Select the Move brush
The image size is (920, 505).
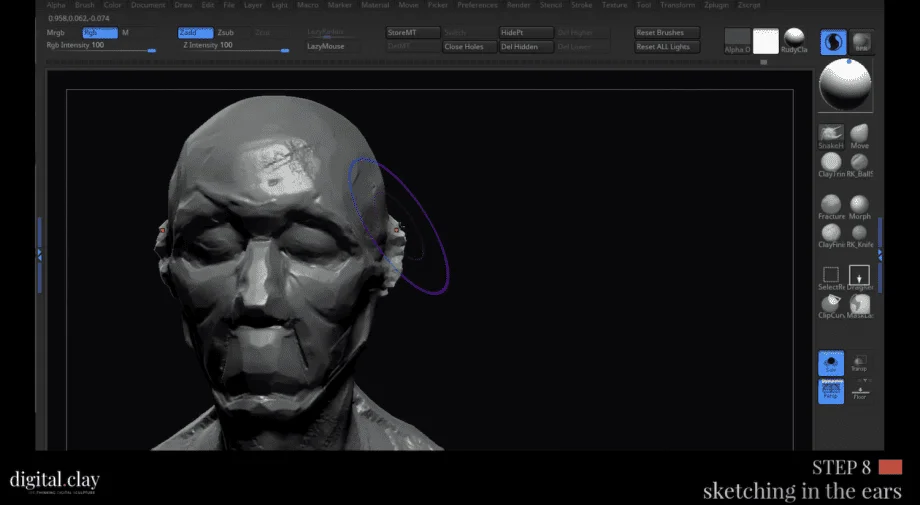(859, 133)
